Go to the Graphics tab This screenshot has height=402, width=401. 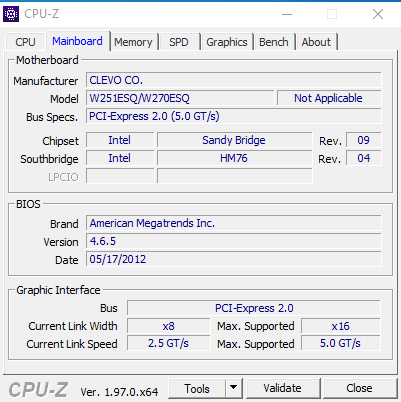pos(227,42)
